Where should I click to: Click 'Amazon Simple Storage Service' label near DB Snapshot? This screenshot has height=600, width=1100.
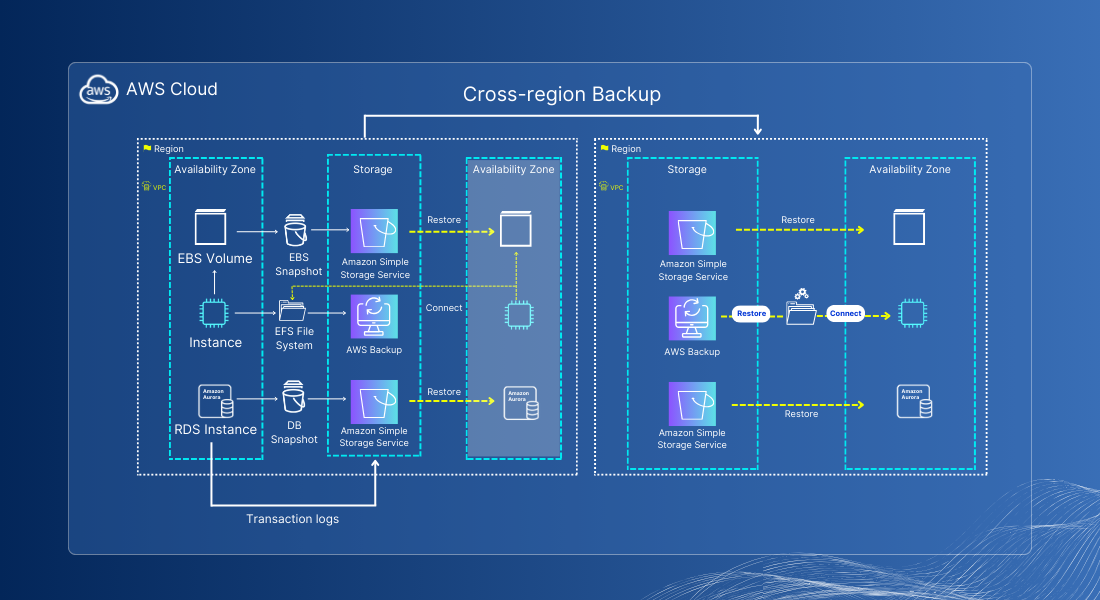tap(374, 436)
